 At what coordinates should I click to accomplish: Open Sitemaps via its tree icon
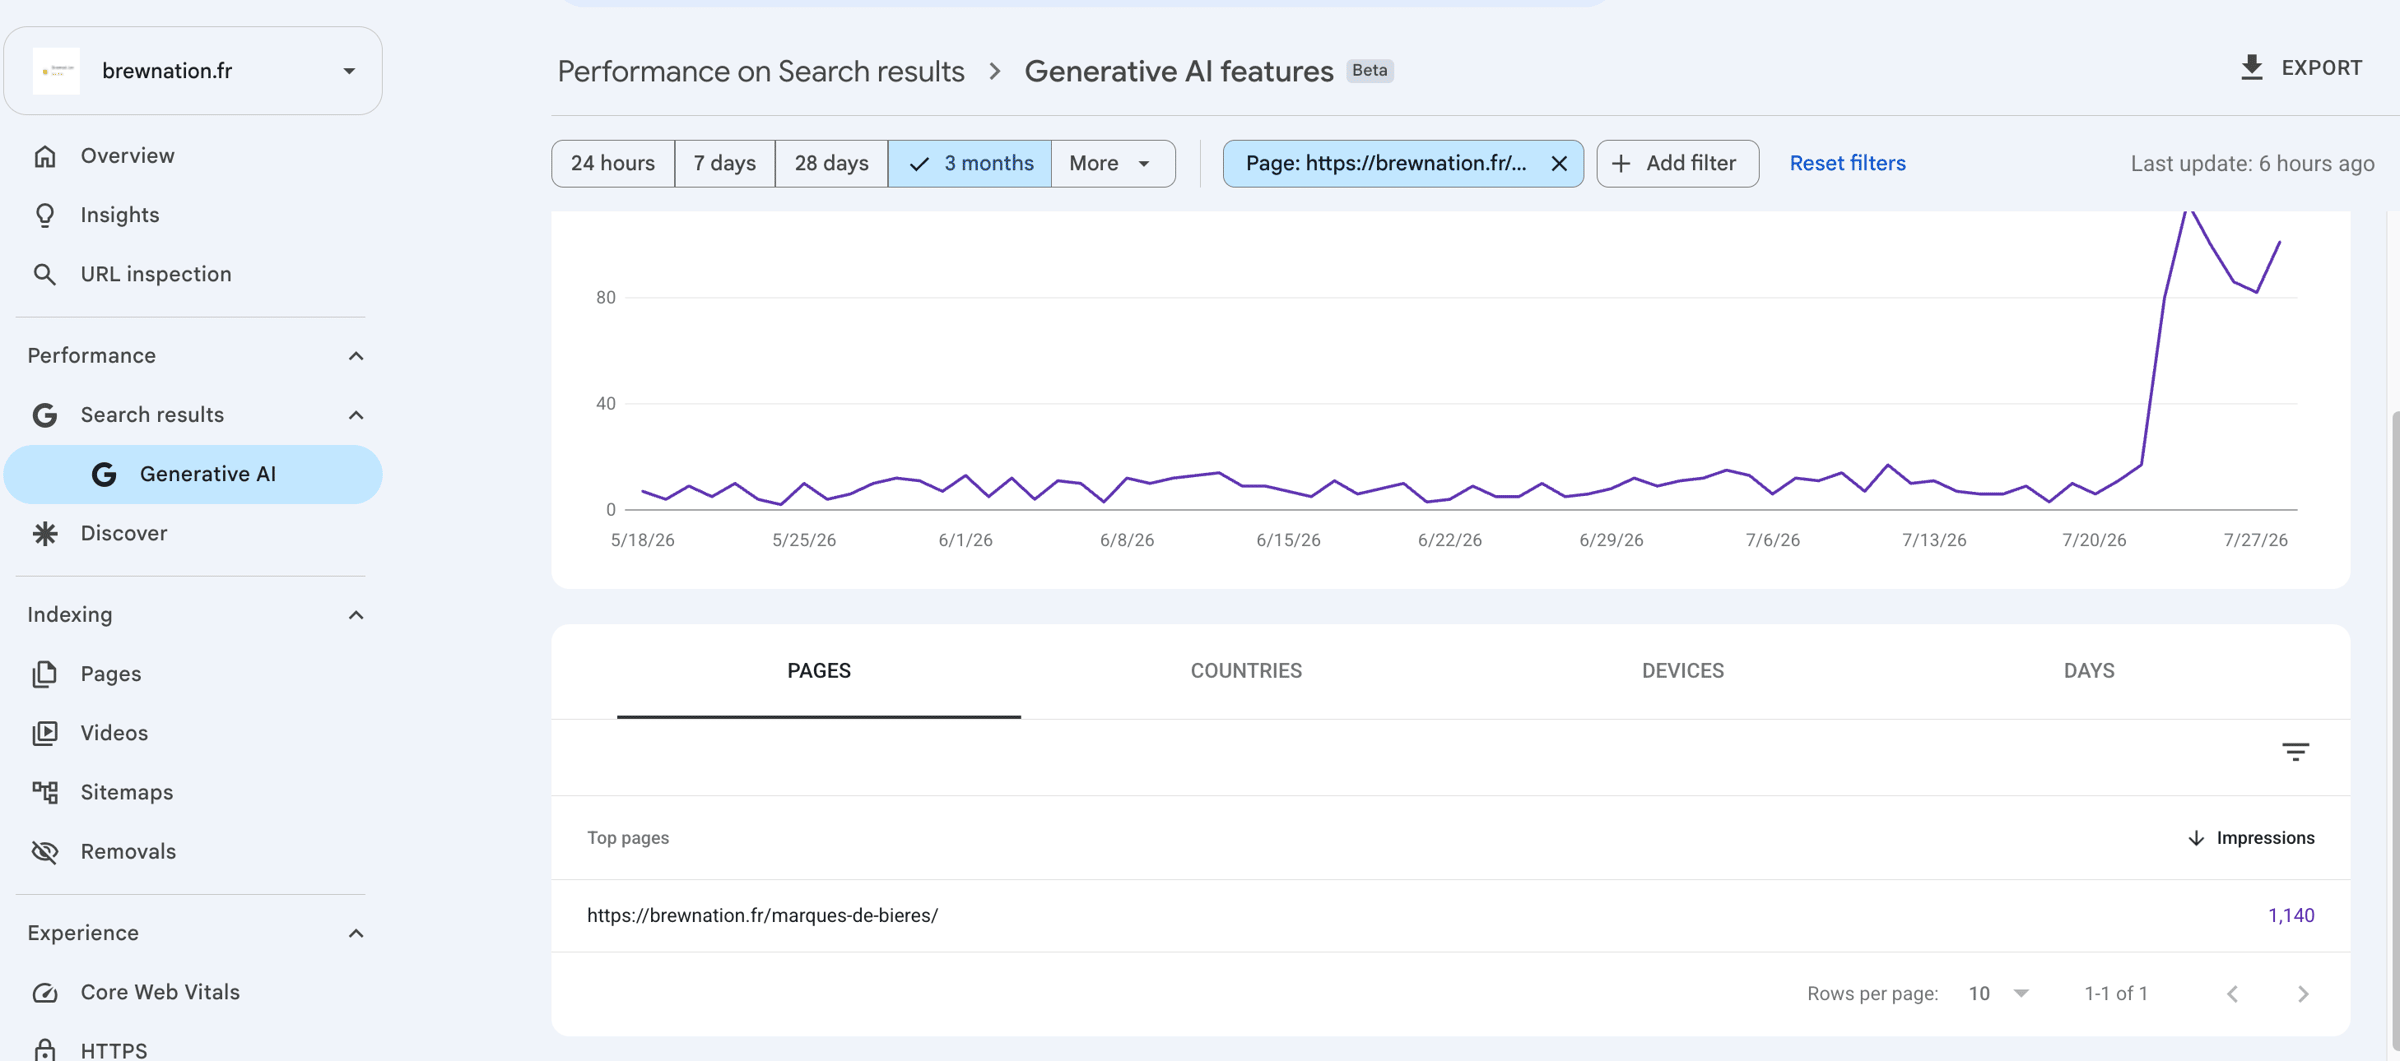click(45, 792)
